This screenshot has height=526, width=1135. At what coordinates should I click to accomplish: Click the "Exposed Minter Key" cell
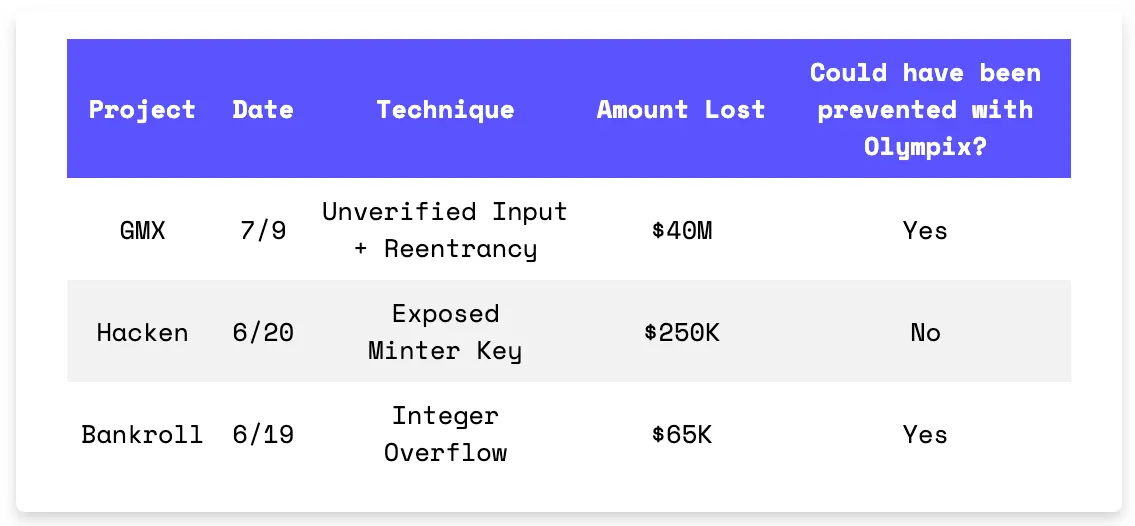(445, 332)
